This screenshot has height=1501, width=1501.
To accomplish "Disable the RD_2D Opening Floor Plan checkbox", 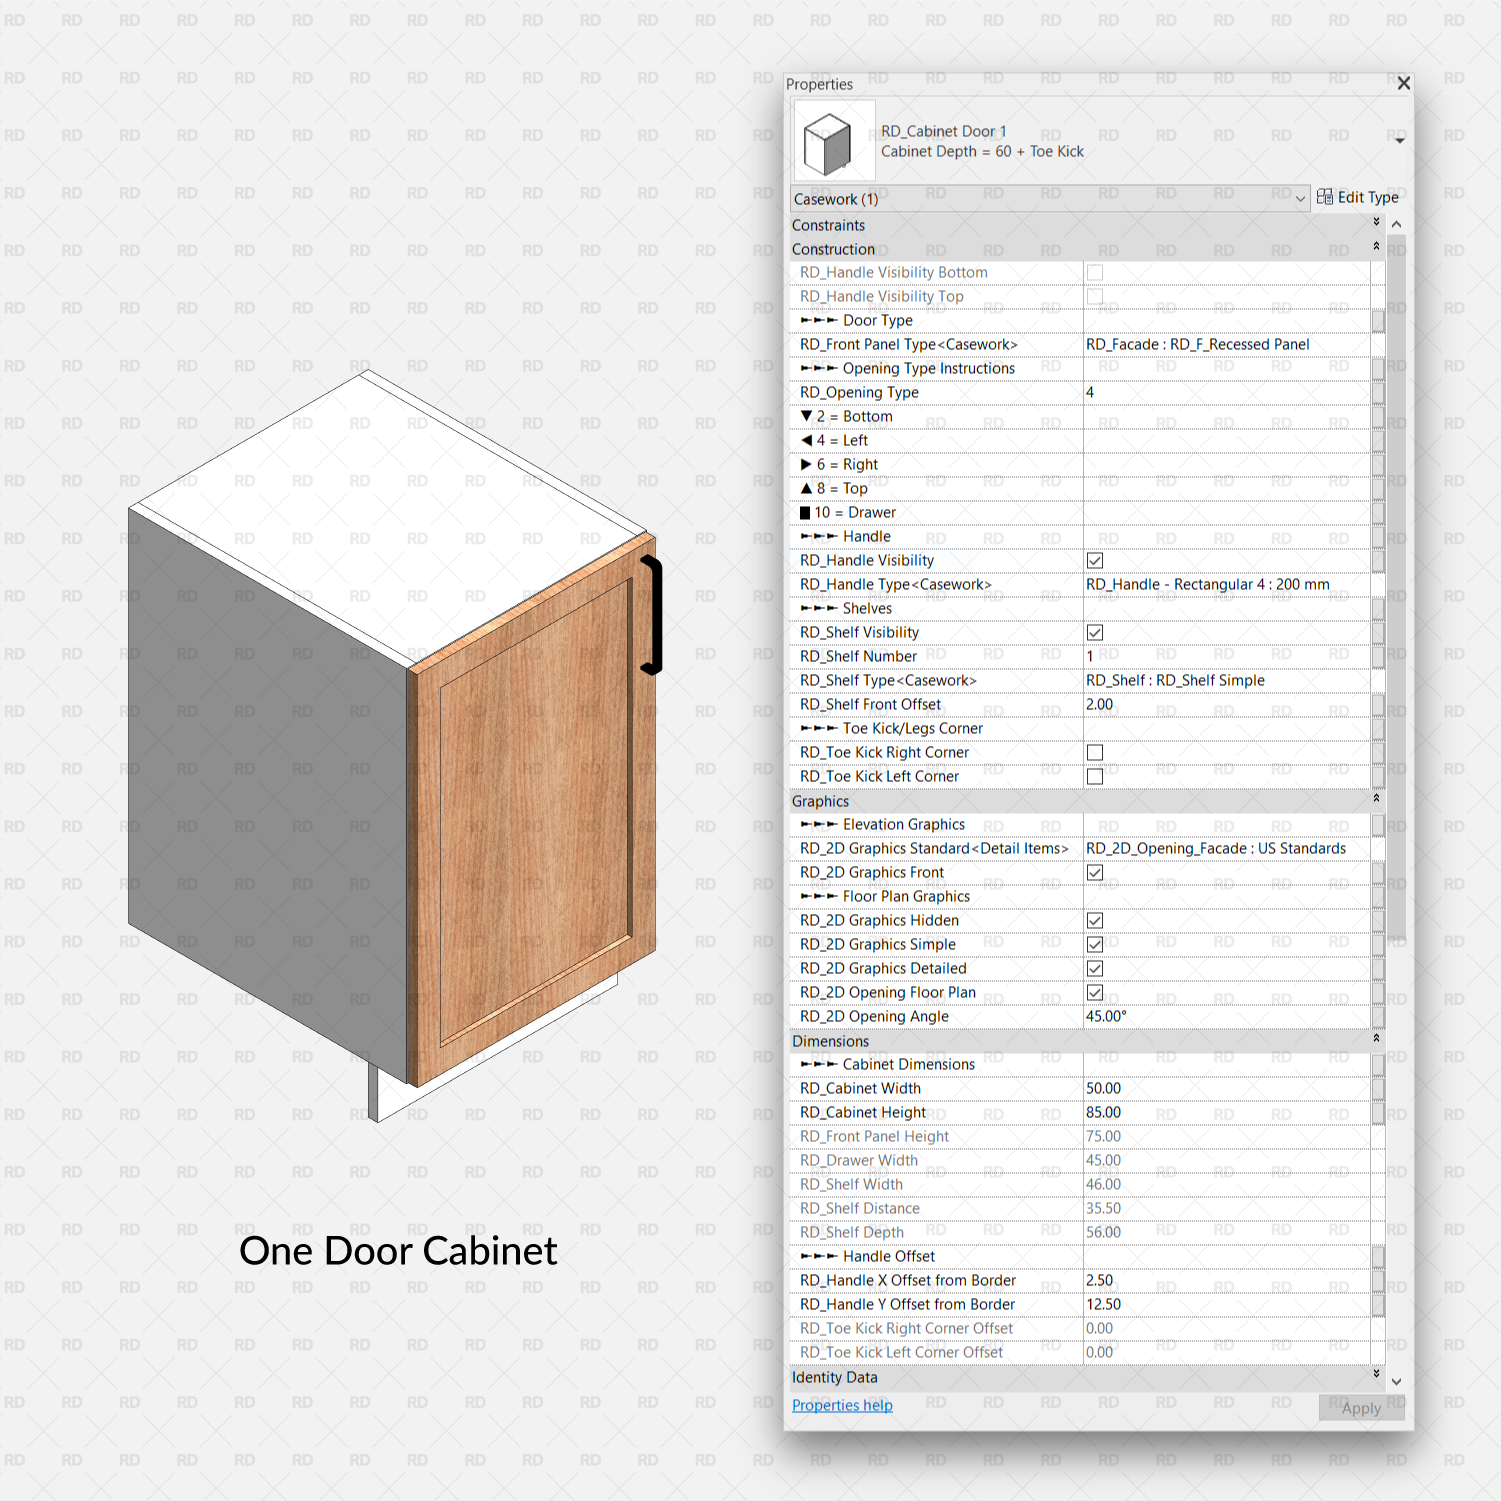I will click(x=1094, y=992).
